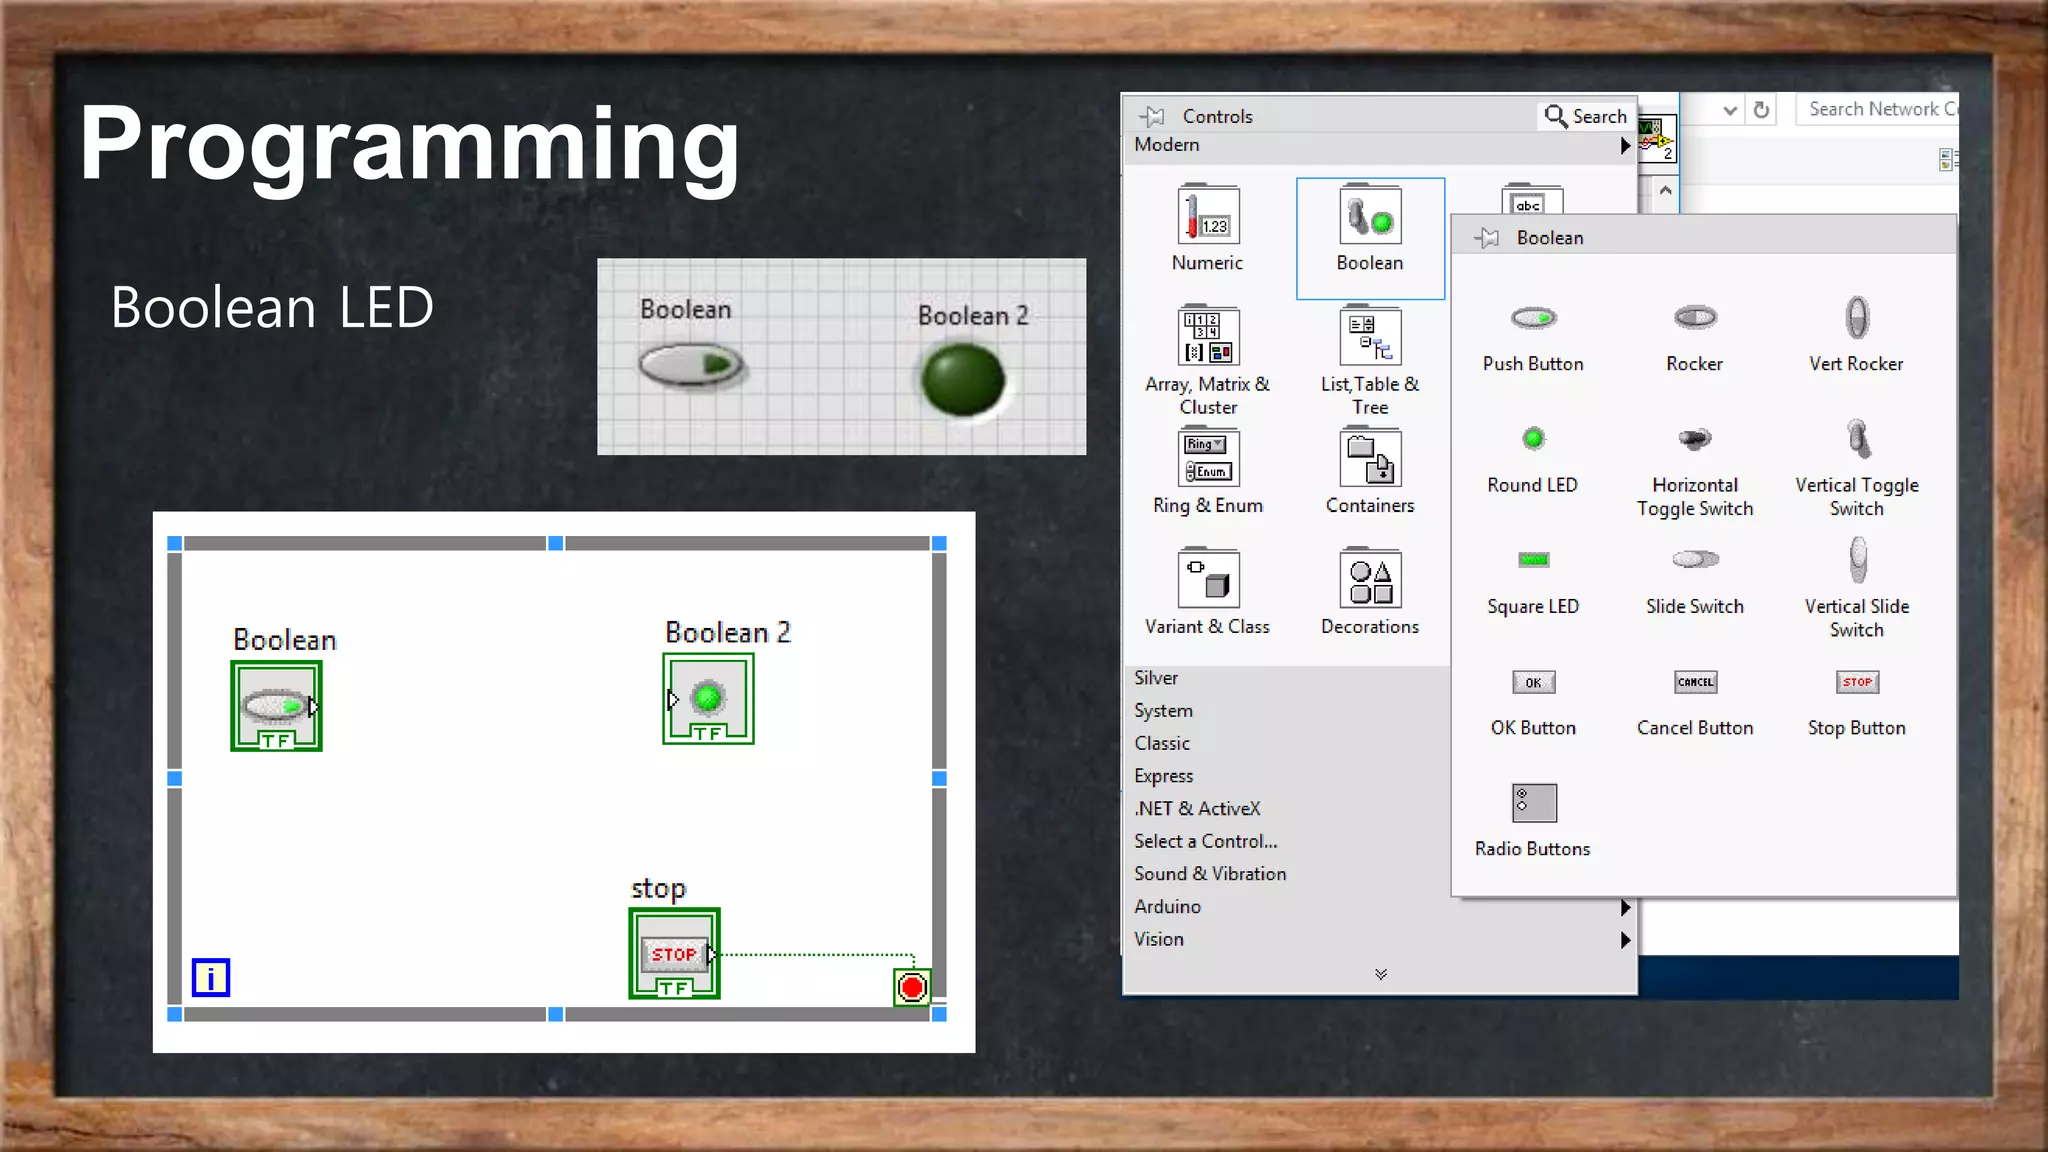Screen dimensions: 2048x1152
Task: Click the VI connector pane icon
Action: [1657, 140]
